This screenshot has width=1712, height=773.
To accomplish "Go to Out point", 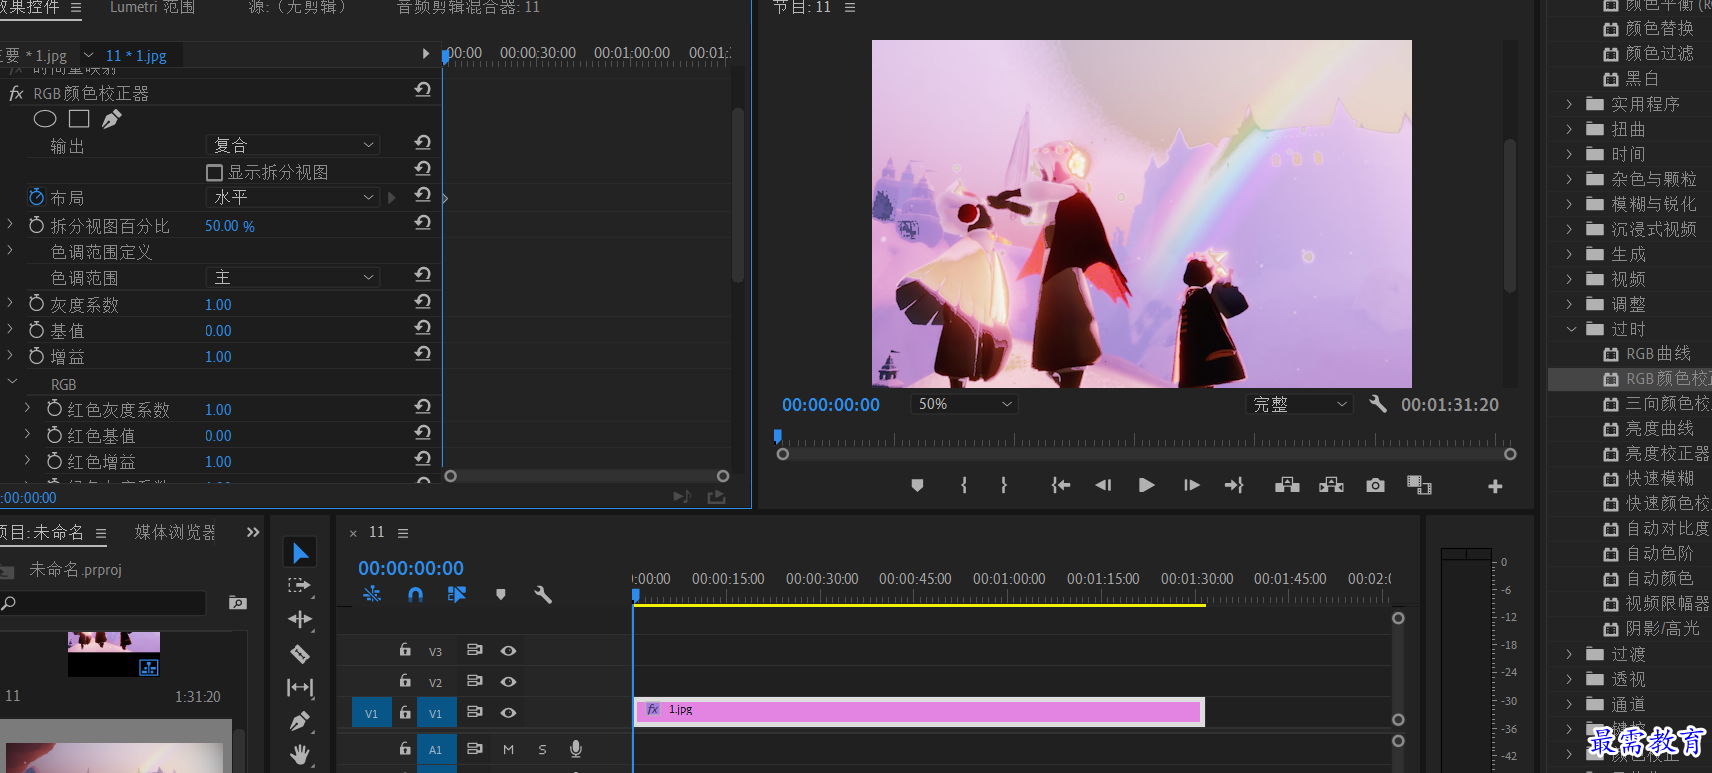I will pos(1234,485).
